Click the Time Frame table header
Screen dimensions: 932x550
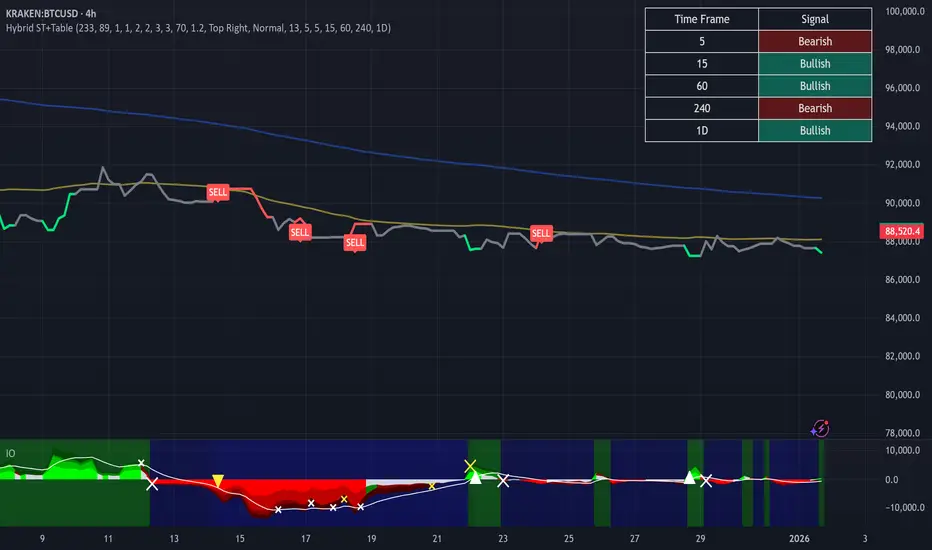(701, 19)
